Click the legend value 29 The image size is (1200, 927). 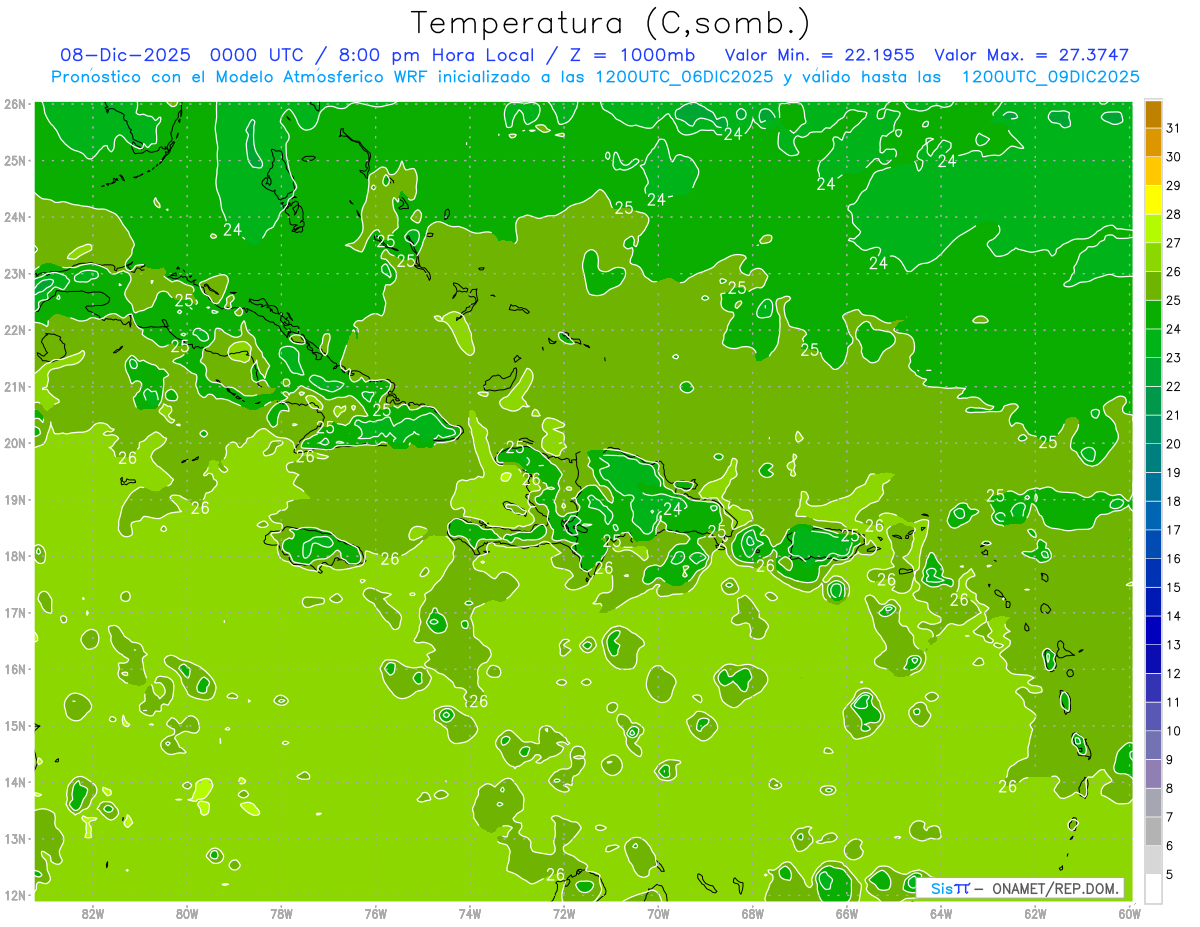(x=1173, y=186)
